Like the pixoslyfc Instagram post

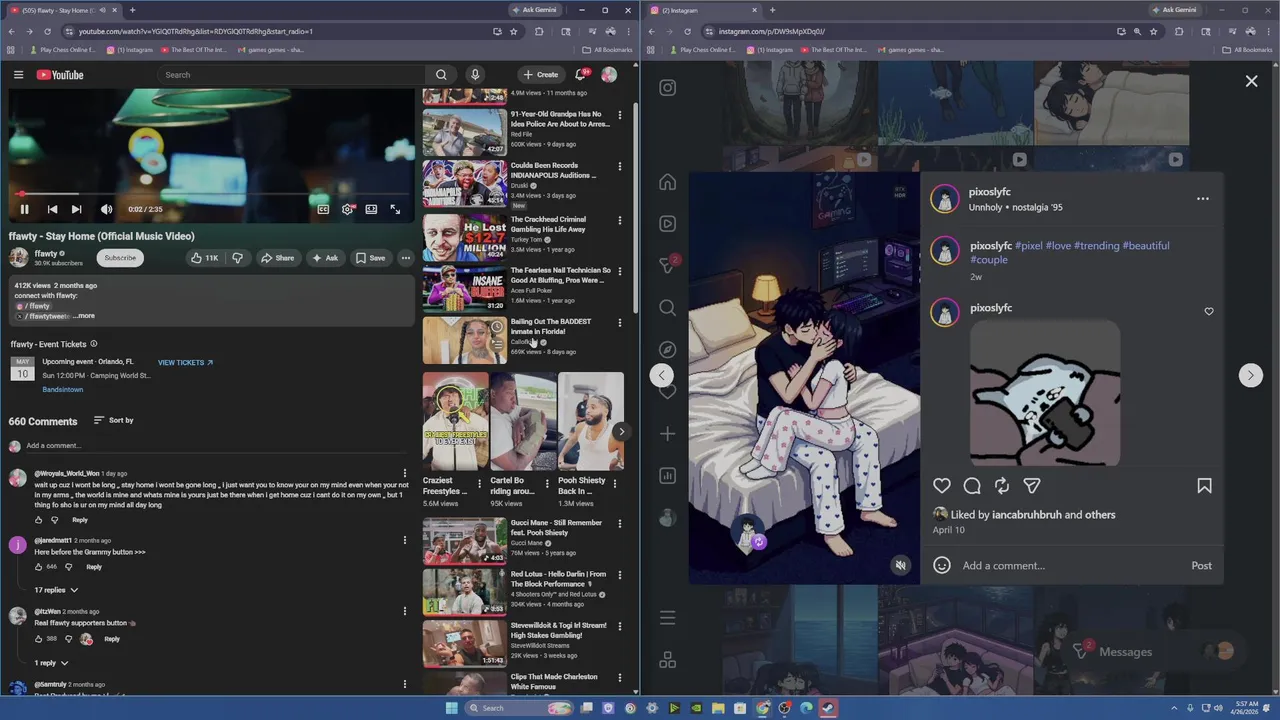[x=942, y=486]
